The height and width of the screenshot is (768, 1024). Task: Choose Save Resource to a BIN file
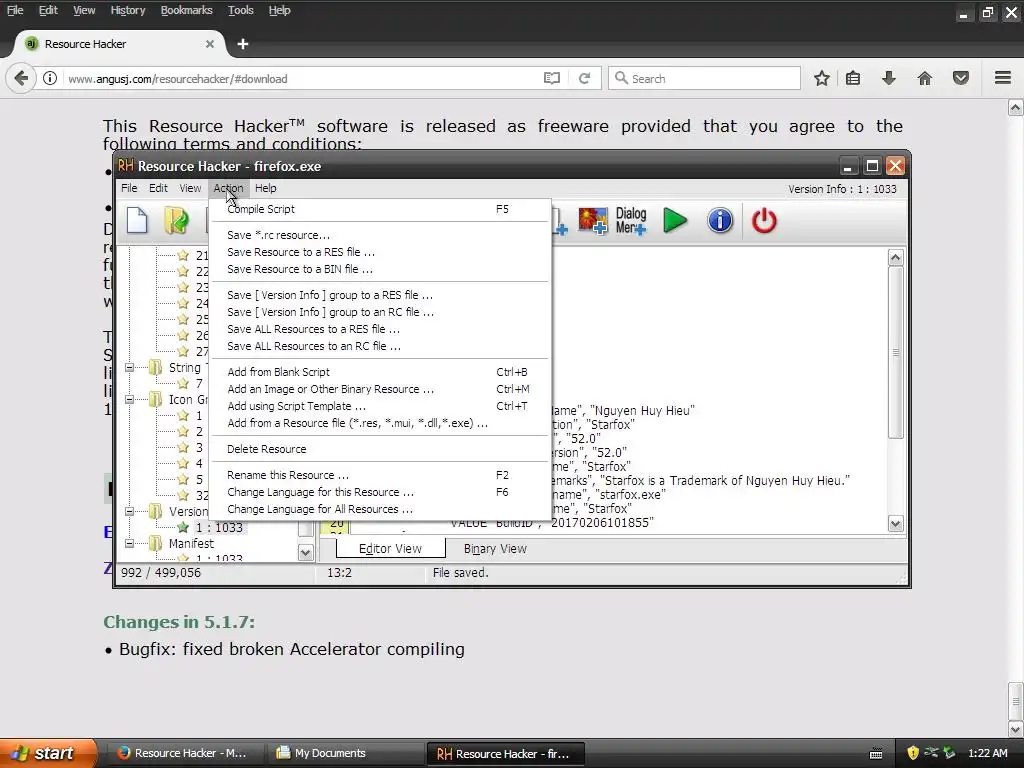[379, 269]
